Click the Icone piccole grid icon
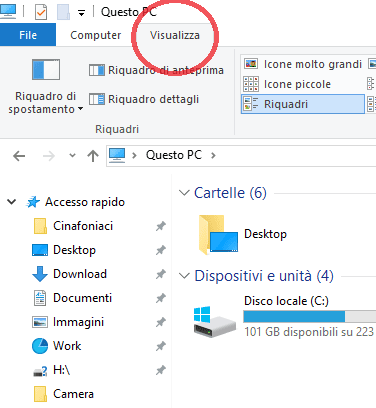 click(251, 84)
